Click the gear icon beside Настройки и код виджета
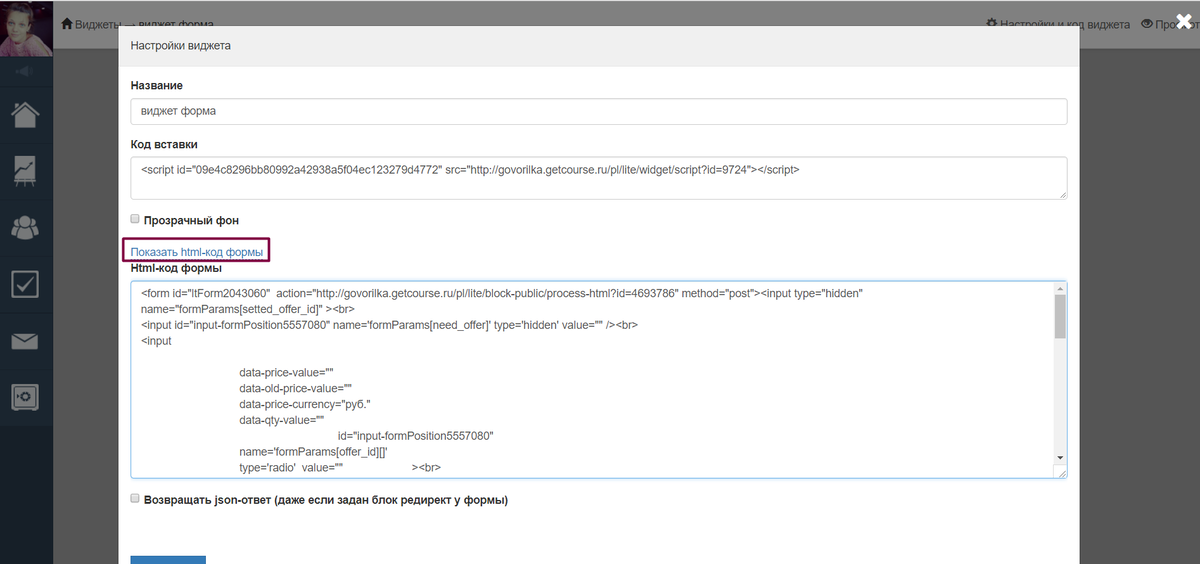1200x564 pixels. point(992,24)
